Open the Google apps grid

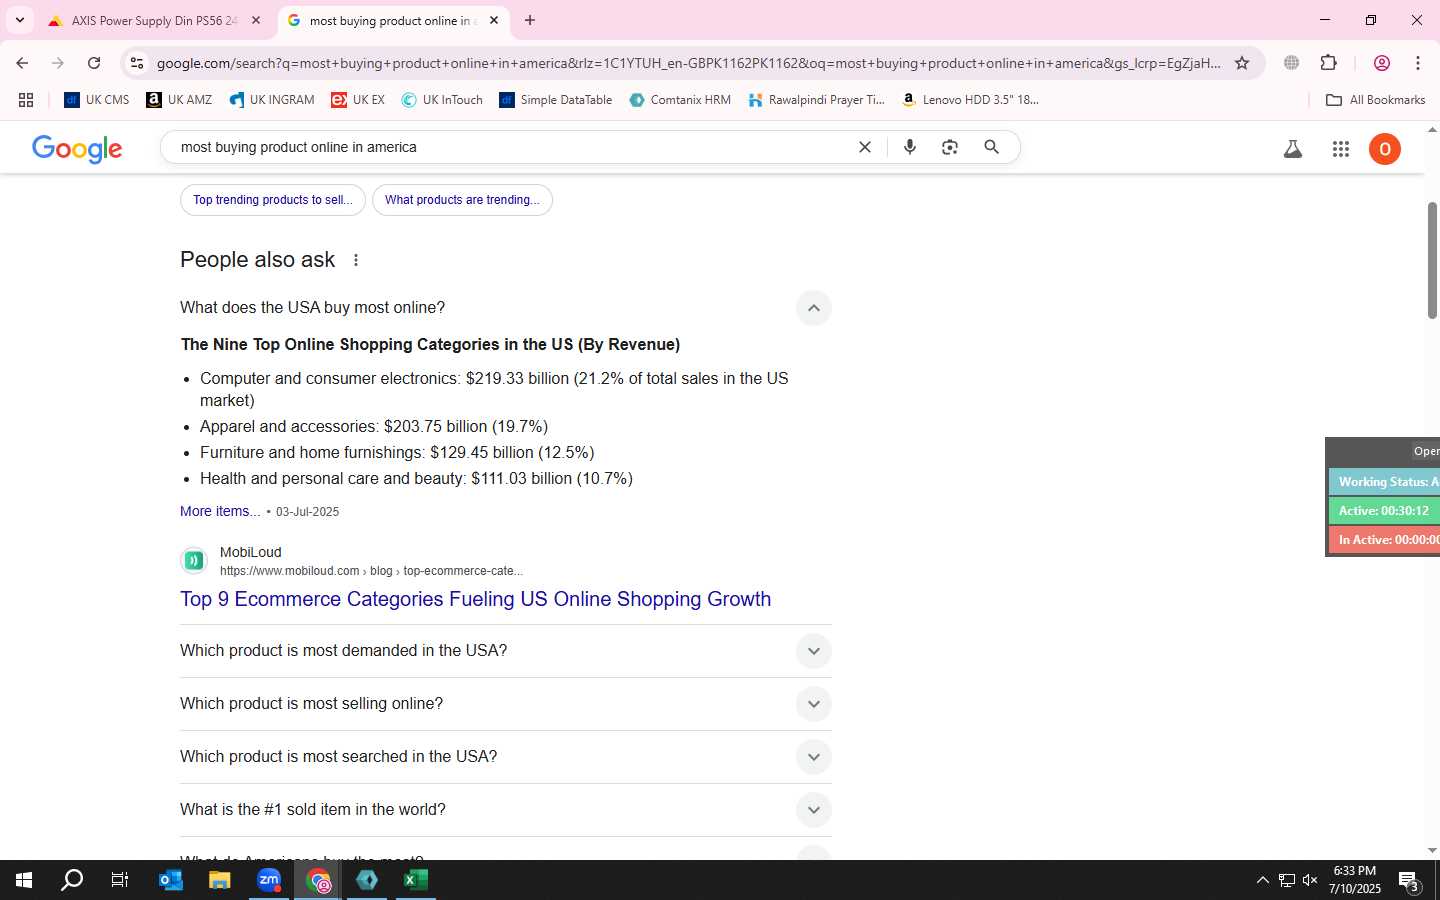point(1341,149)
